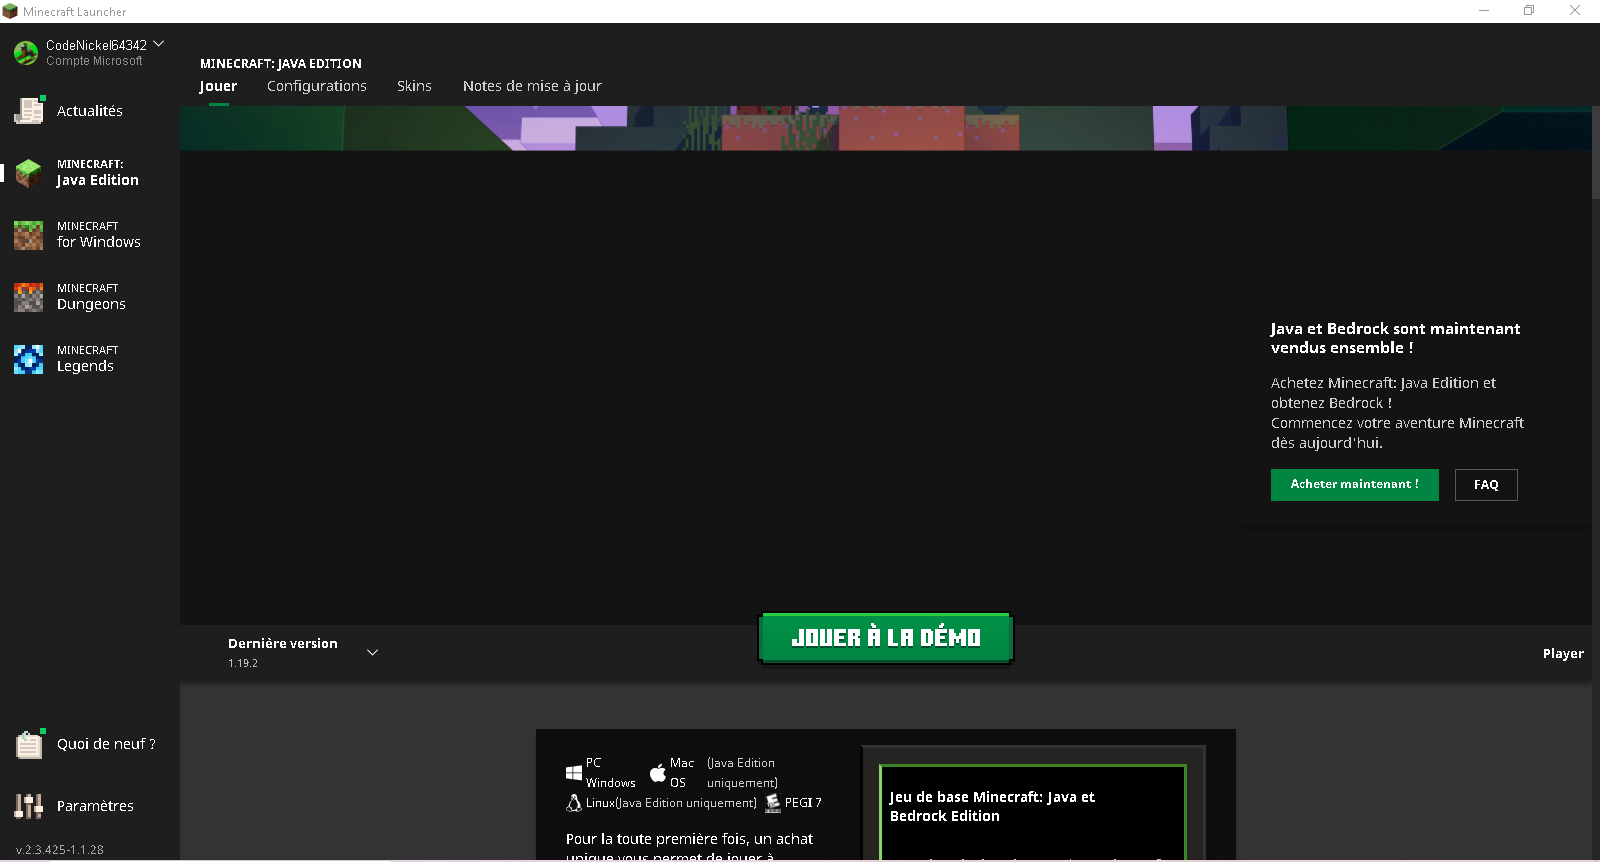Open the Minecraft Dungeons icon
1600x862 pixels.
pyautogui.click(x=29, y=297)
